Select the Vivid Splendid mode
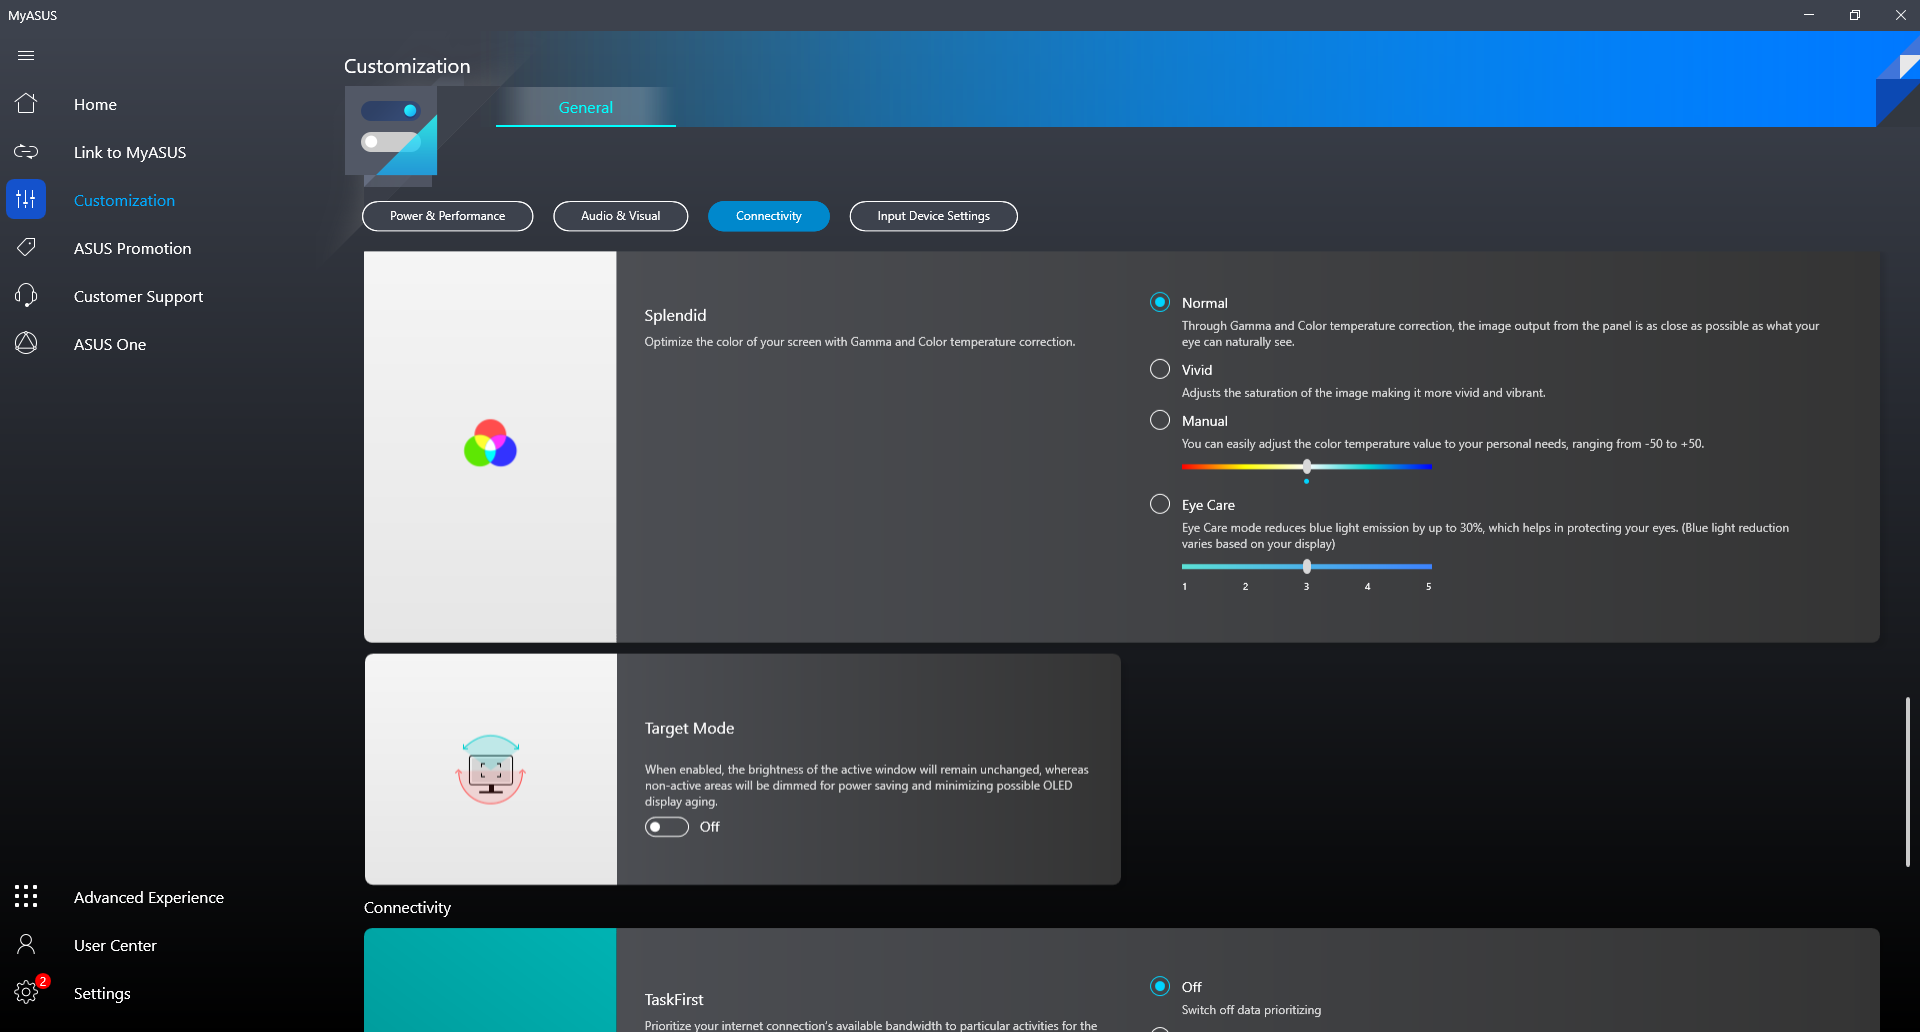1920x1032 pixels. point(1160,369)
